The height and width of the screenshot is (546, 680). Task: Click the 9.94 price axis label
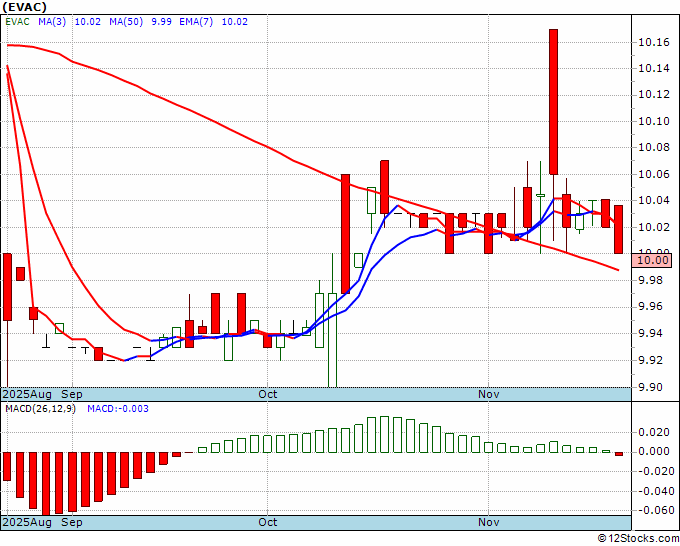[651, 333]
